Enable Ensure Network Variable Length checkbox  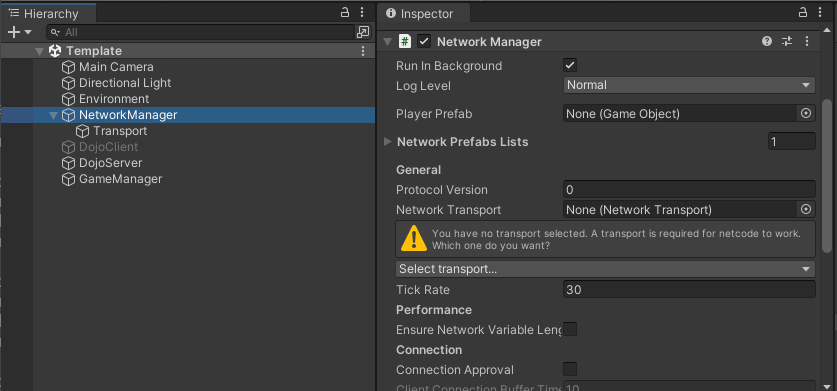point(570,330)
